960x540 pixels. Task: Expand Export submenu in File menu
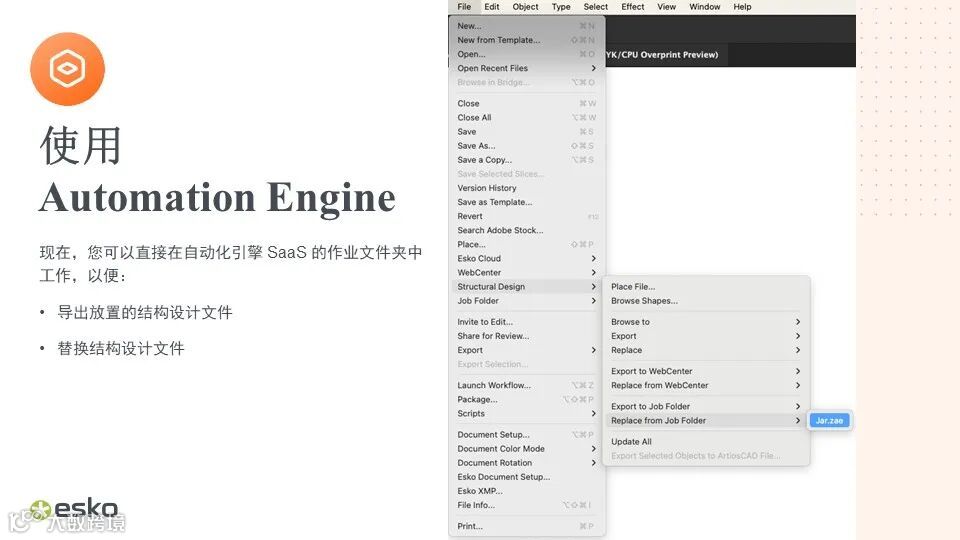[527, 350]
